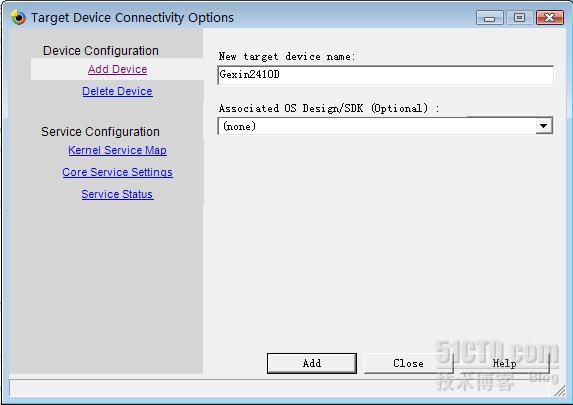Click the 'Associated OS Design/SDK (Optional)' label
573x405 pixels.
click(329, 108)
